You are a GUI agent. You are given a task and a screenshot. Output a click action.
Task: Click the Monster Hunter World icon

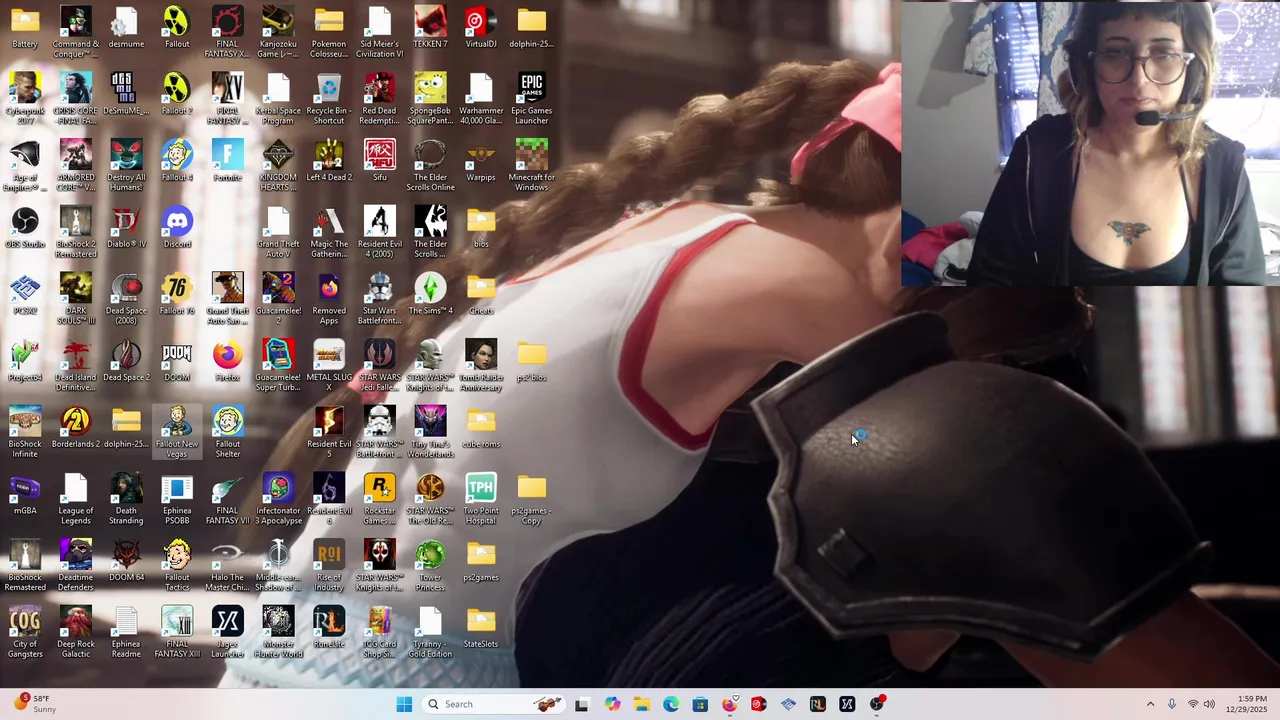click(278, 632)
